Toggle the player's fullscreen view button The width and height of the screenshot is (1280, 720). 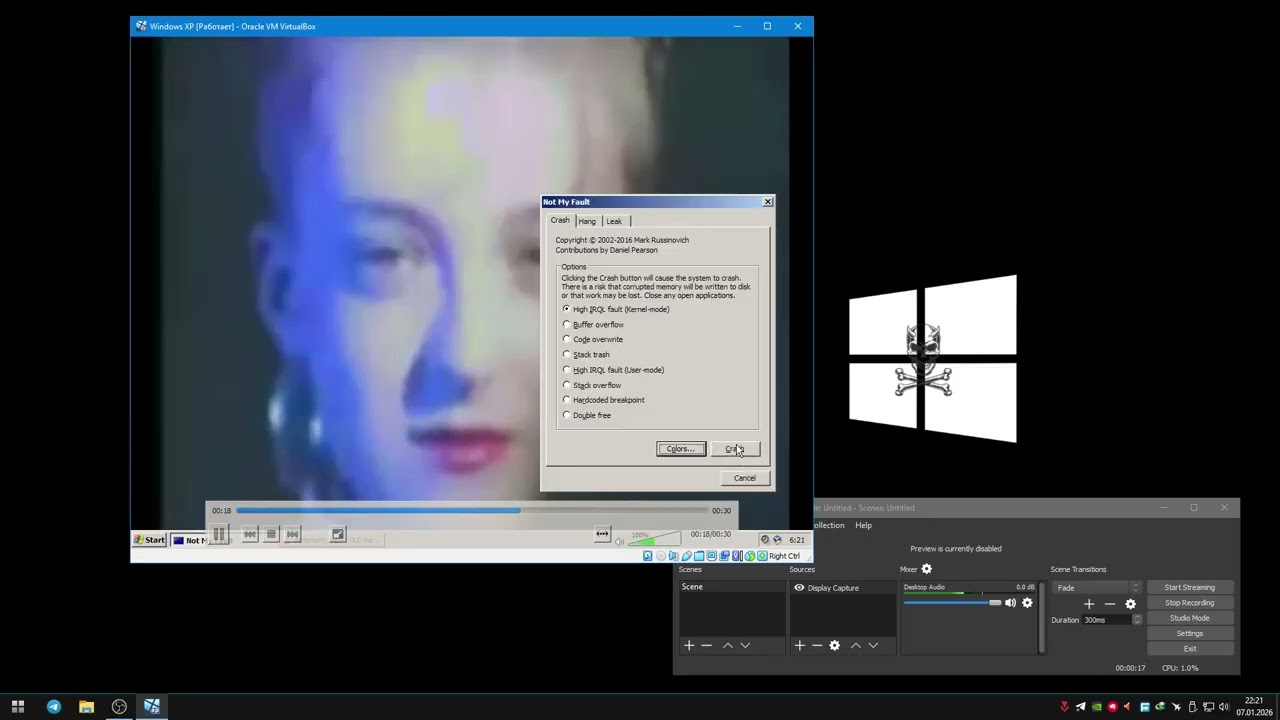[338, 535]
